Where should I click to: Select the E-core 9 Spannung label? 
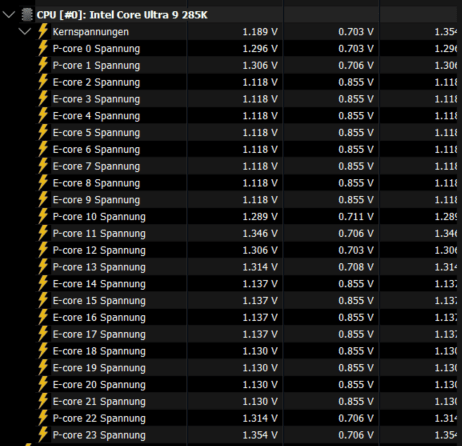pyautogui.click(x=96, y=200)
